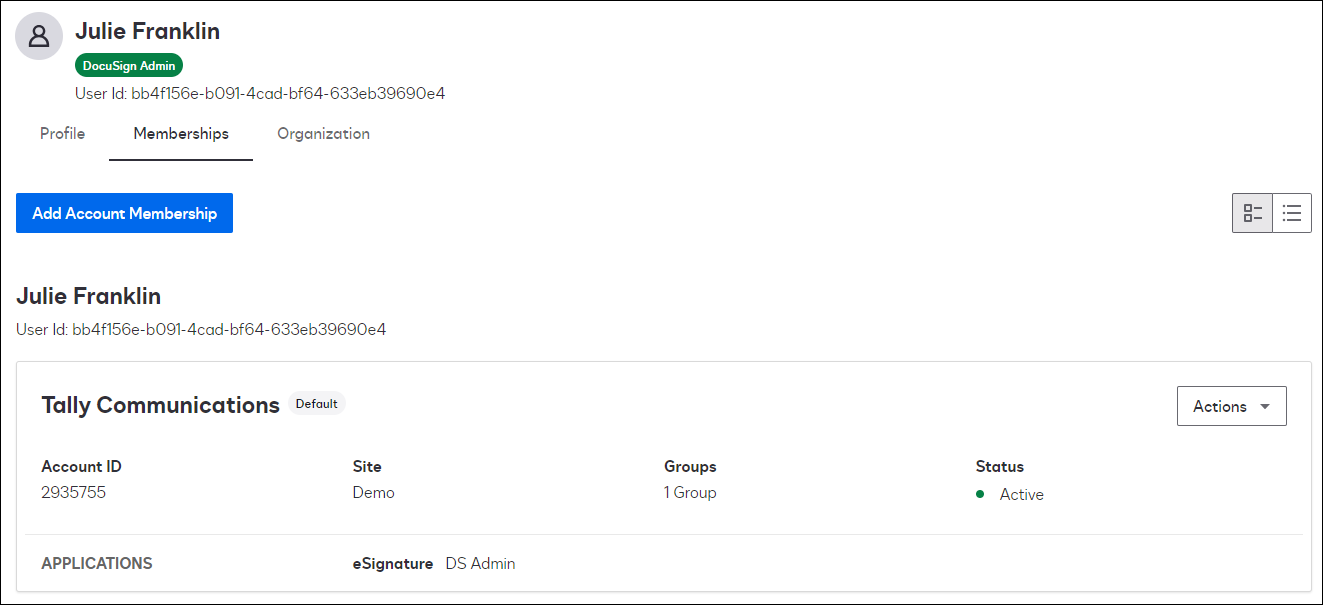Viewport: 1323px width, 605px height.
Task: Click the DocuSign Admin badge
Action: point(129,66)
